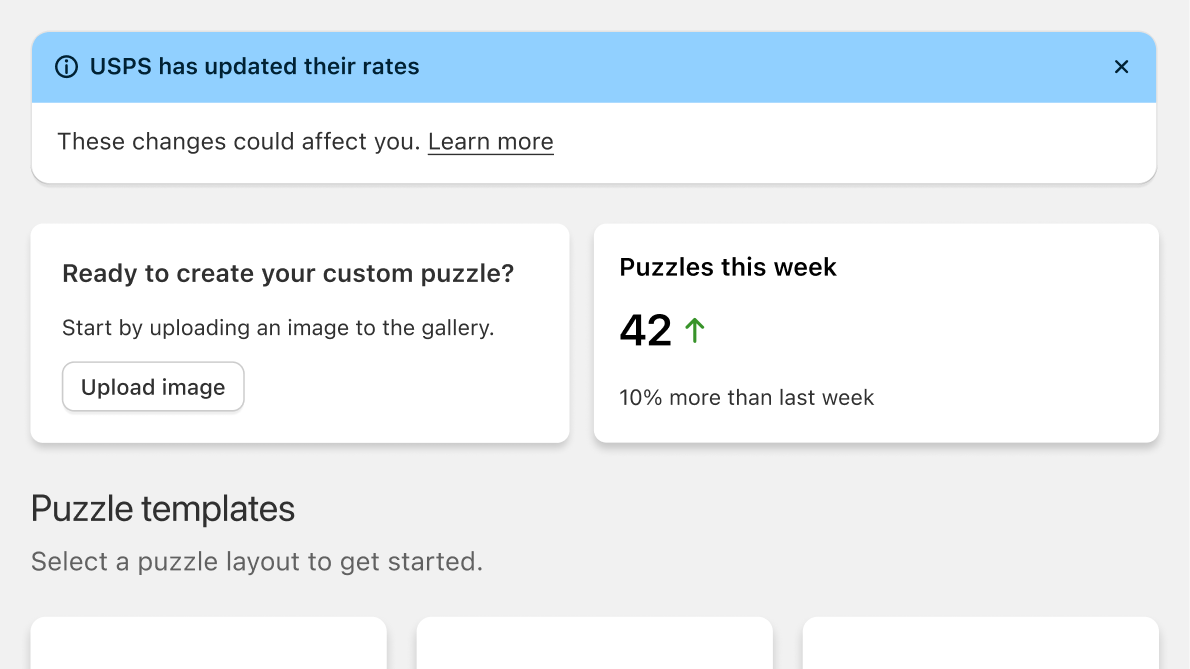Click "Ready to create your custom puzzle?" heading
The height and width of the screenshot is (669, 1190).
coord(288,273)
